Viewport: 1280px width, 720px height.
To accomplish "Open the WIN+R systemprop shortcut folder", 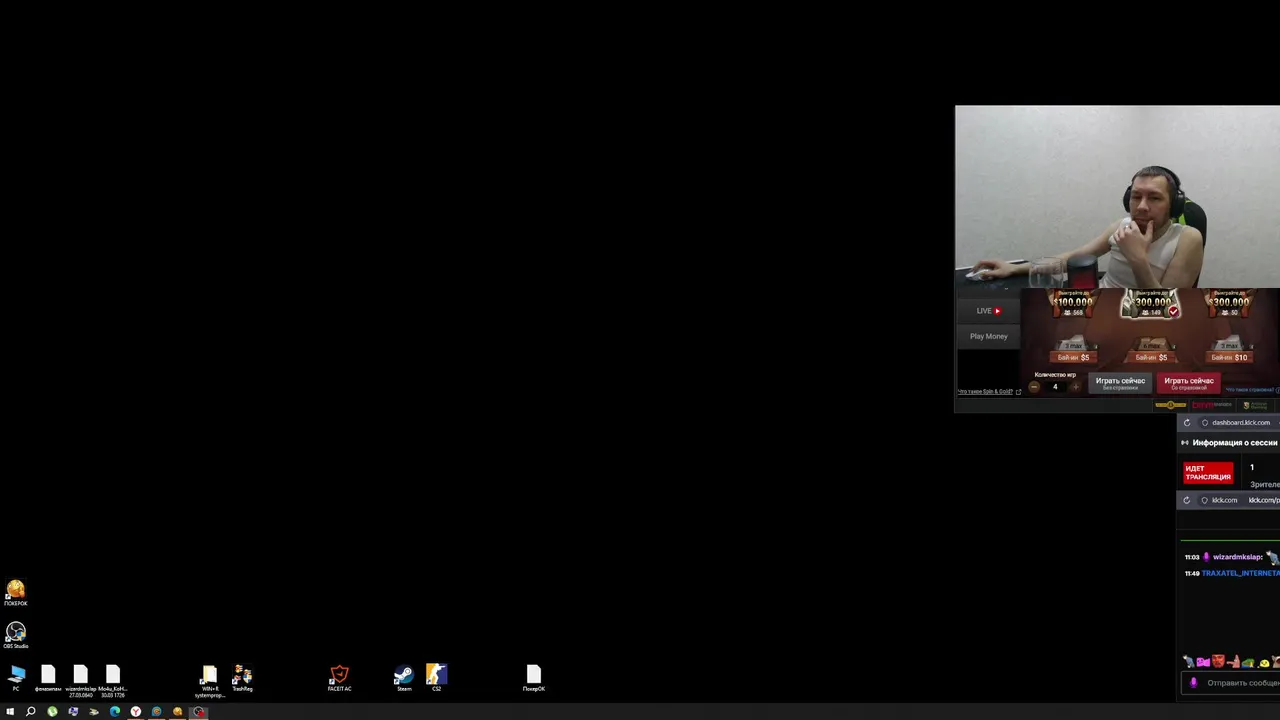I will coord(209,680).
